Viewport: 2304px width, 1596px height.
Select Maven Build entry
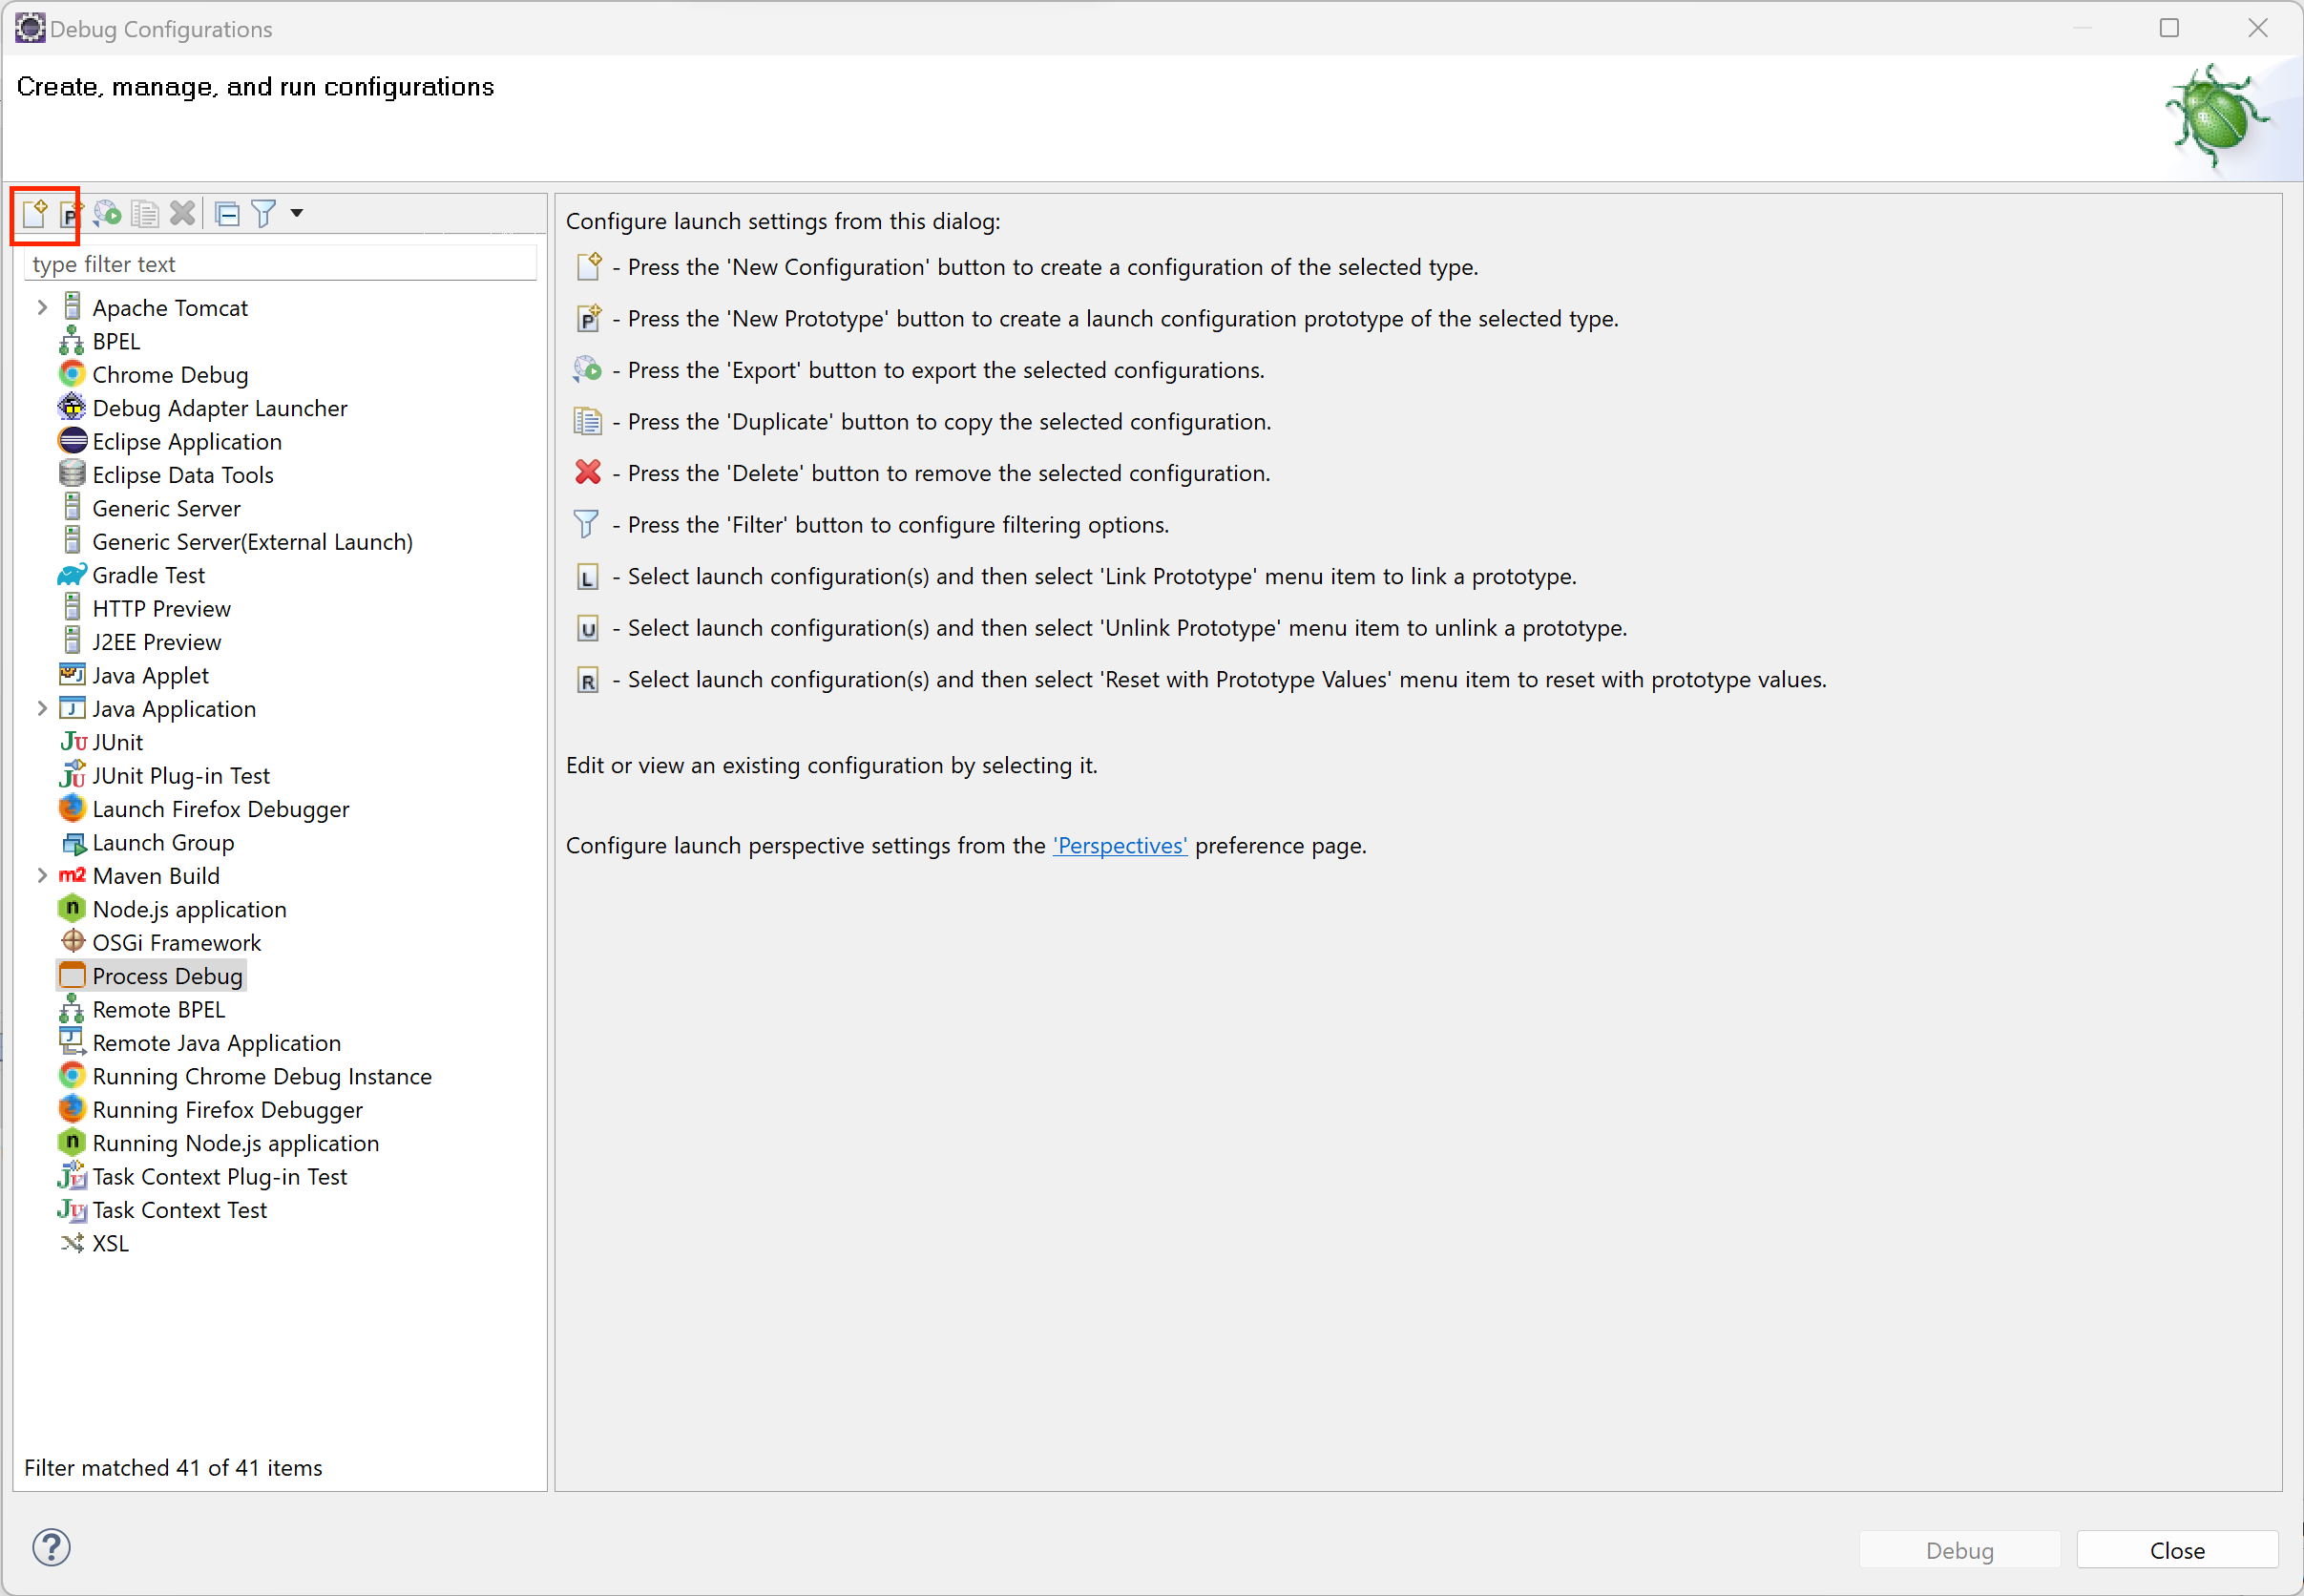156,876
